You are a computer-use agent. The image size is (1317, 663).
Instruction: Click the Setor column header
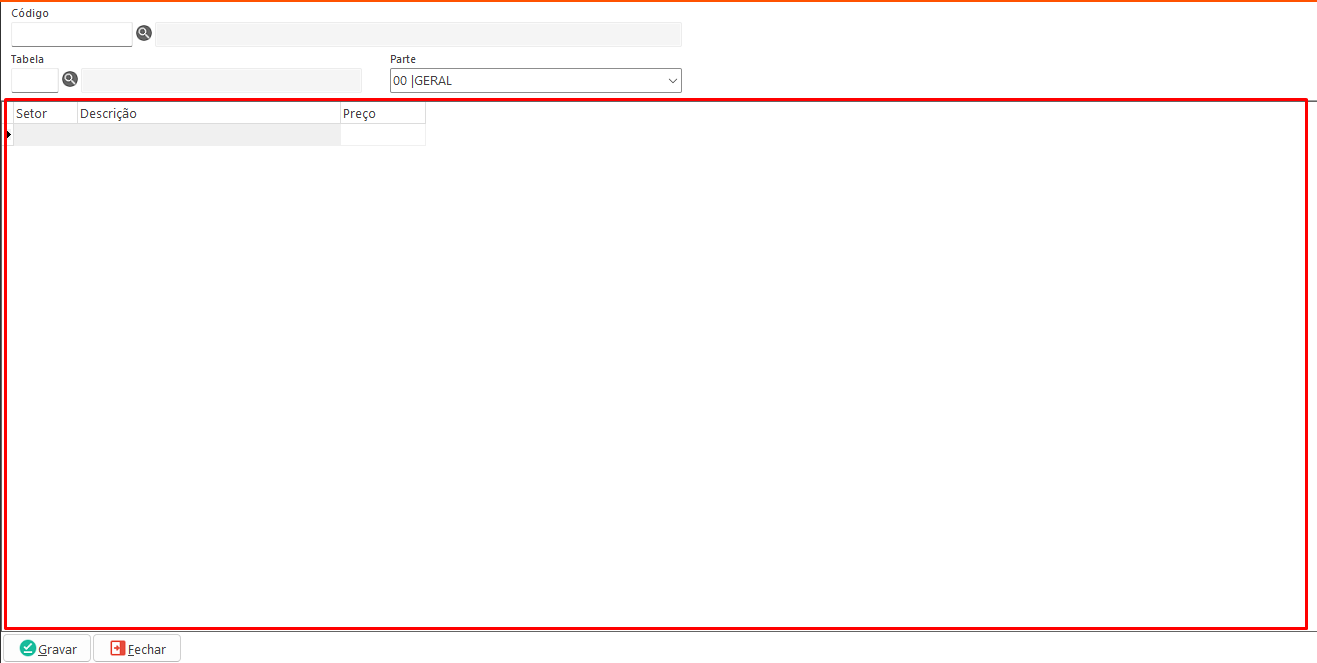point(45,114)
